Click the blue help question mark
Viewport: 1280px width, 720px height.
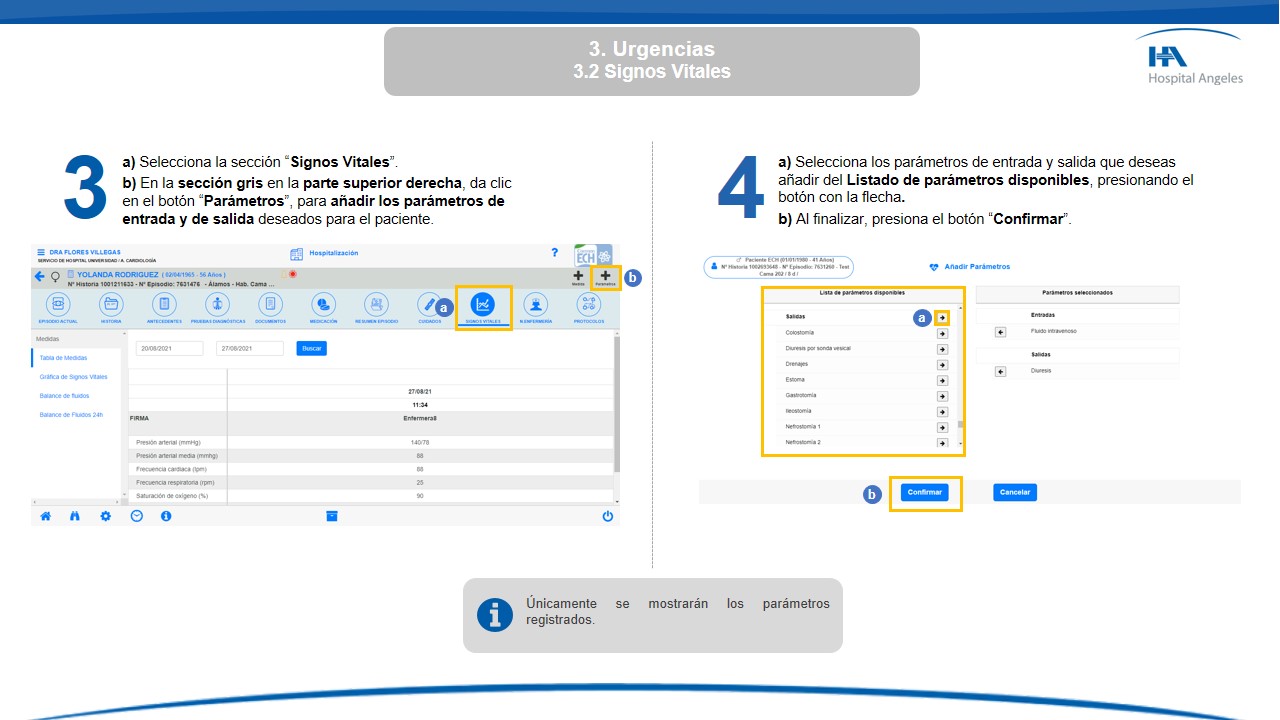tap(555, 253)
